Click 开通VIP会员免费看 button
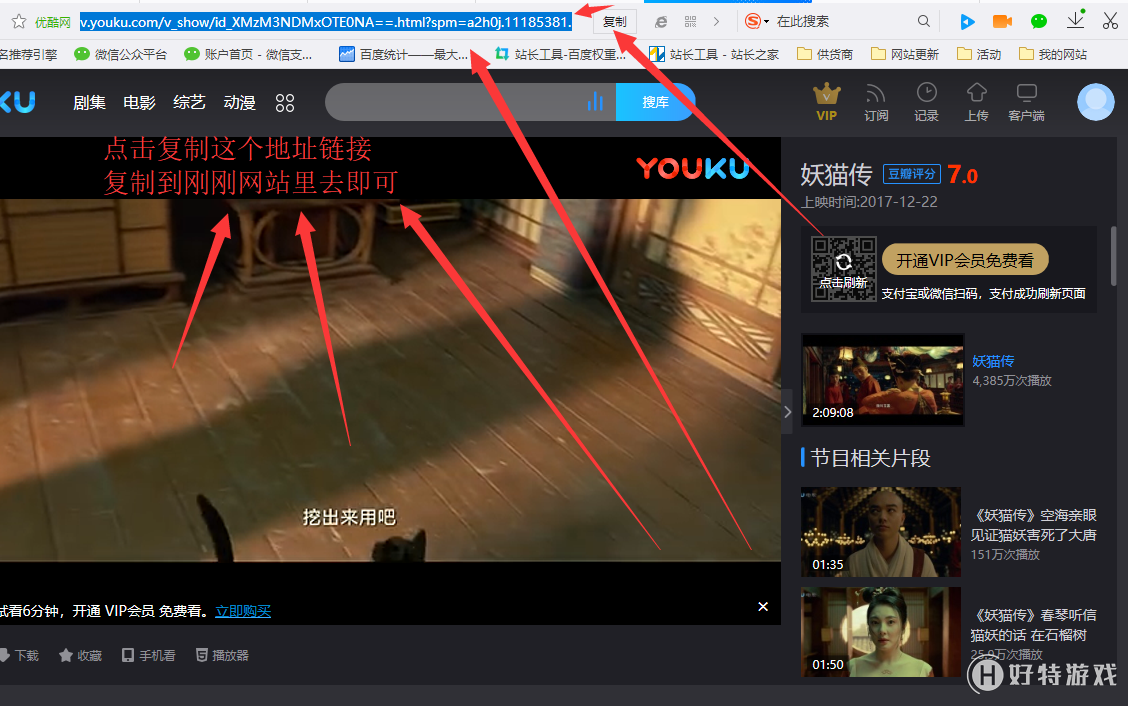1128x706 pixels. (x=965, y=260)
